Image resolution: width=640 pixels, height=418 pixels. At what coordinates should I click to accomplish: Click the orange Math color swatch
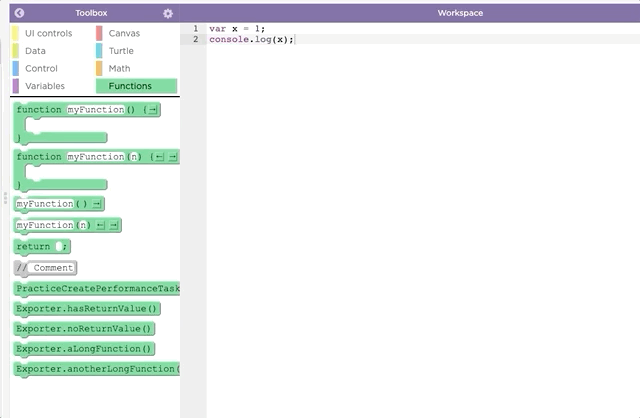click(99, 68)
